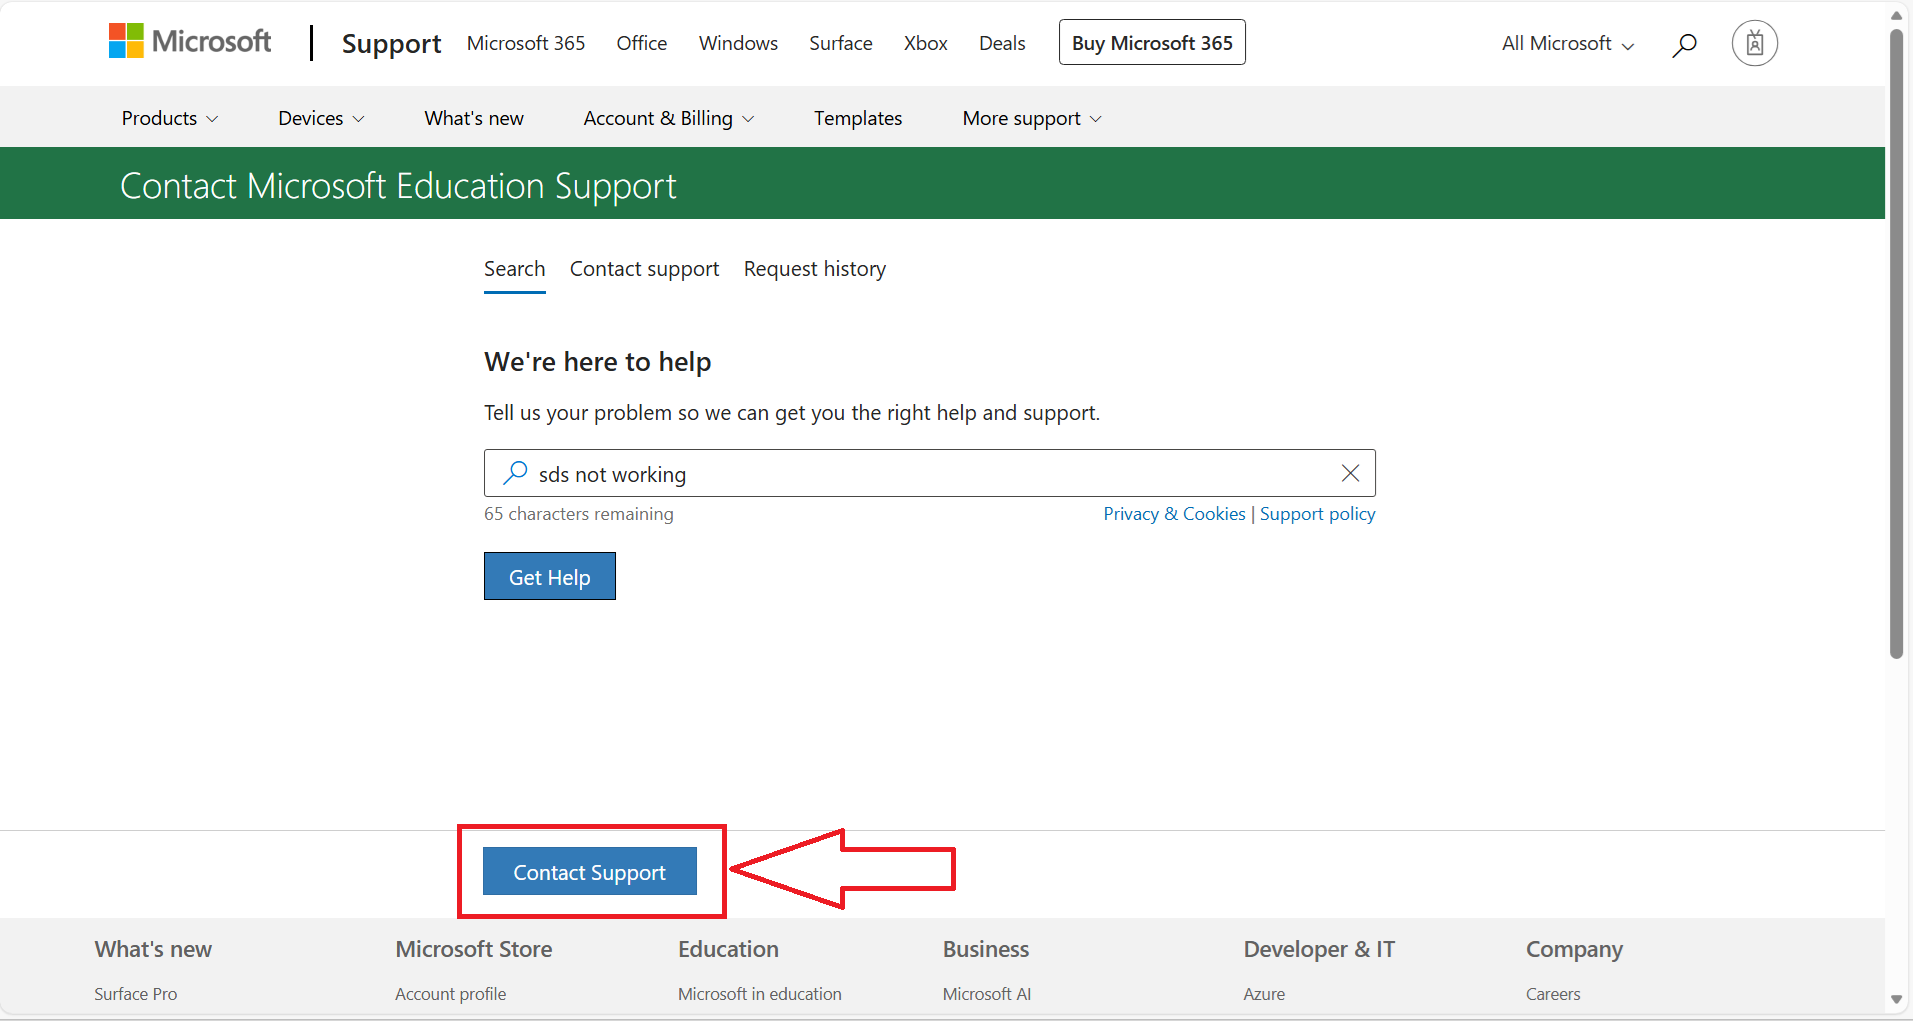Viewport: 1913px width, 1021px height.
Task: Open Office in the top navigation
Action: point(642,43)
